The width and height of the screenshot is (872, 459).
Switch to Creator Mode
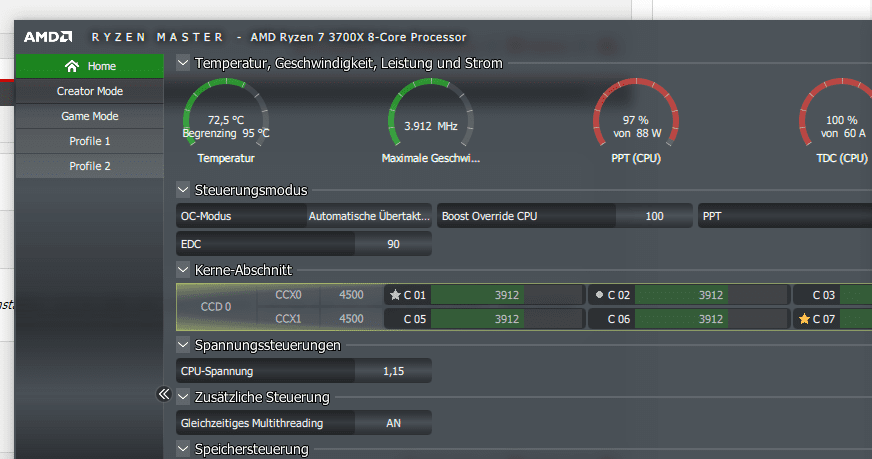click(x=90, y=91)
